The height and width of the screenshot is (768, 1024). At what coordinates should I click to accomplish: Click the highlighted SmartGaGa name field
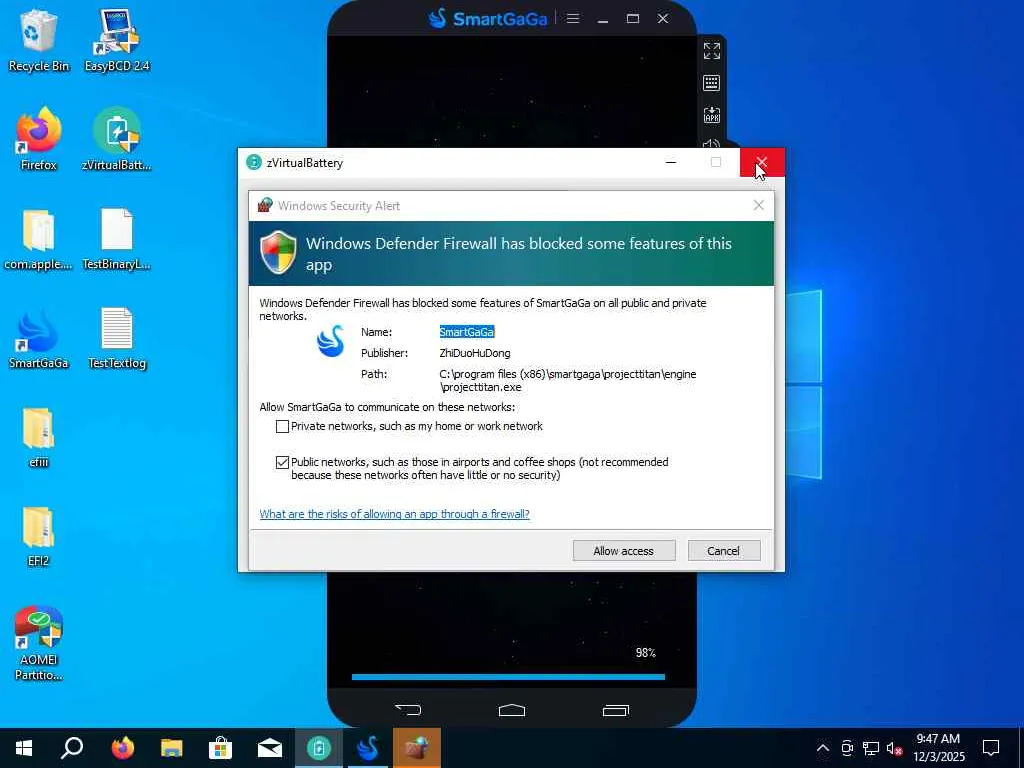pos(467,332)
